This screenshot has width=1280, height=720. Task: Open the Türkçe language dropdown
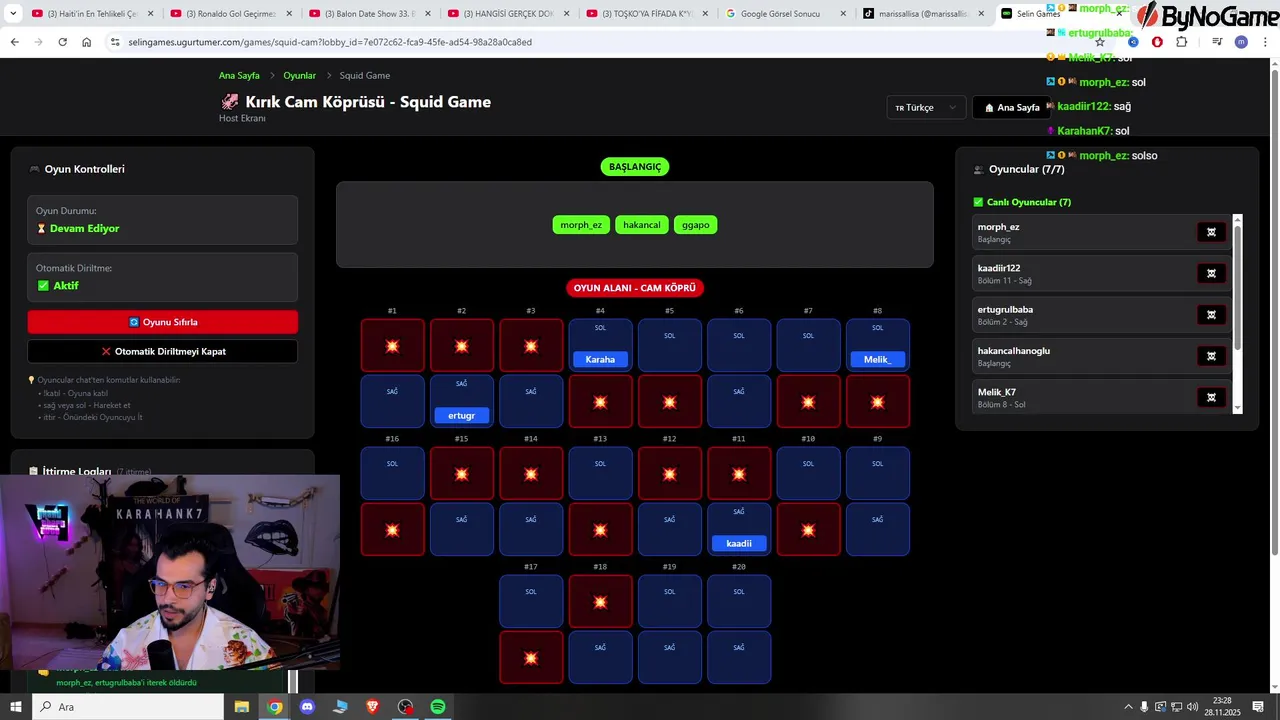click(926, 107)
